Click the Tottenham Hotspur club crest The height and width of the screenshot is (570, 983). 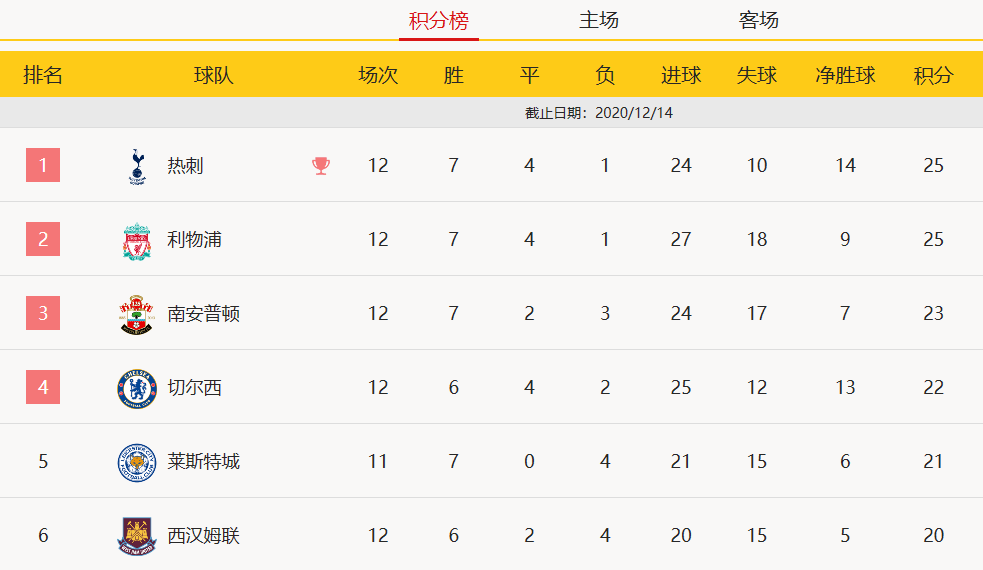(137, 166)
